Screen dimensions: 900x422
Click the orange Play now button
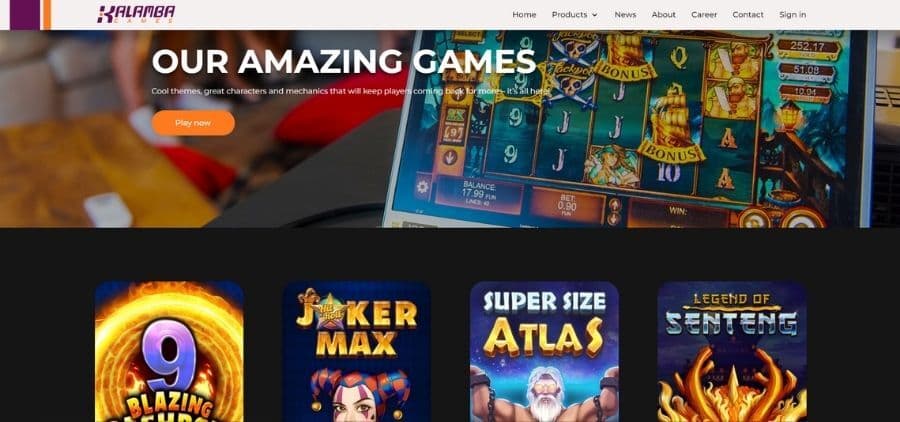(x=193, y=123)
